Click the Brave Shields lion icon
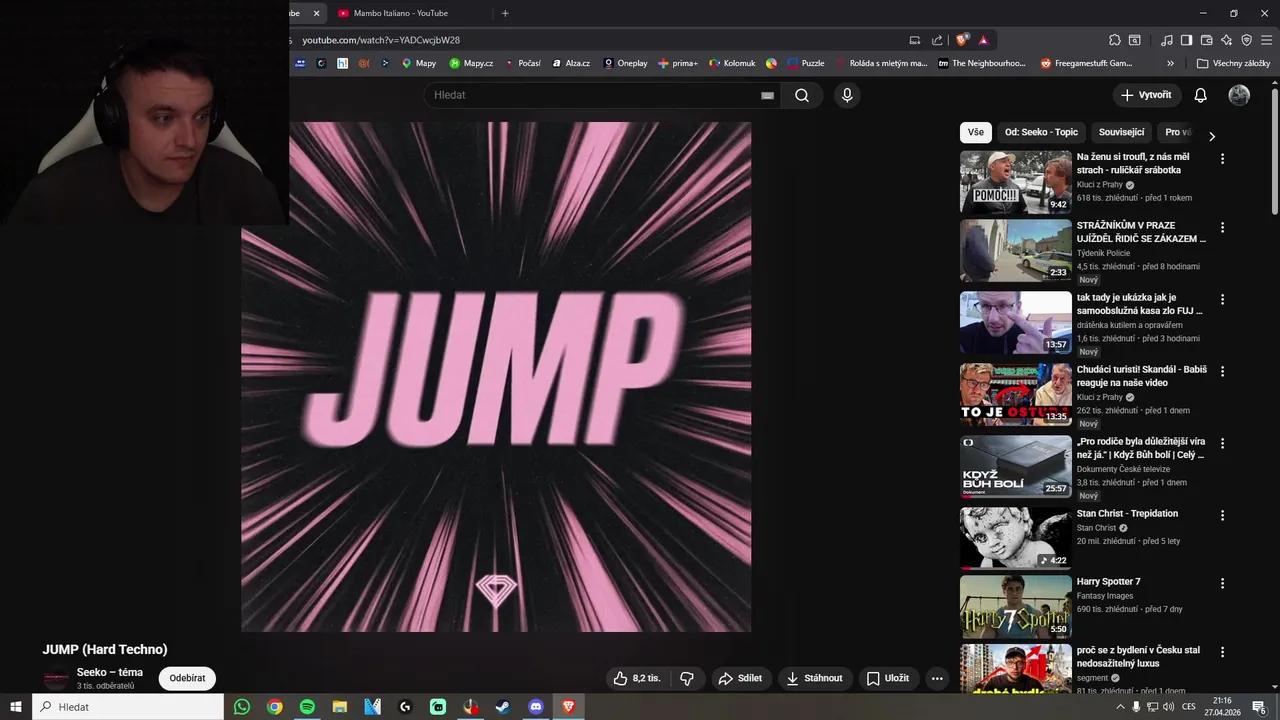 point(962,40)
